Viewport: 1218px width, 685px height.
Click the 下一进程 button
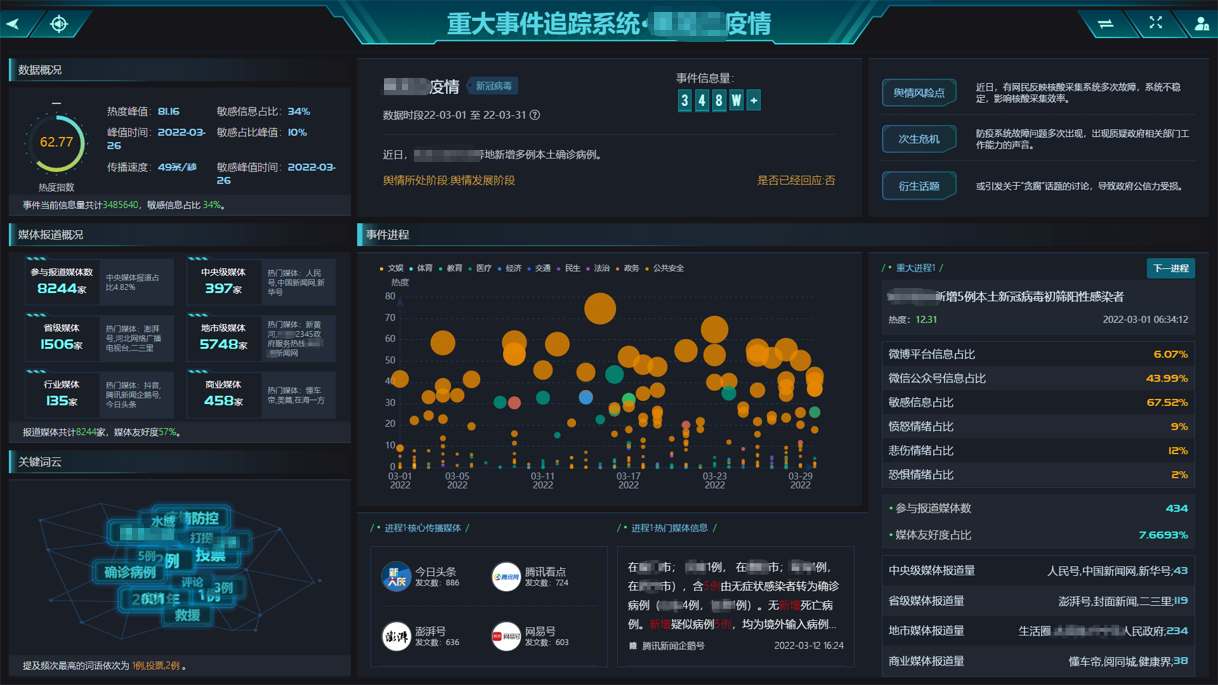click(1170, 268)
